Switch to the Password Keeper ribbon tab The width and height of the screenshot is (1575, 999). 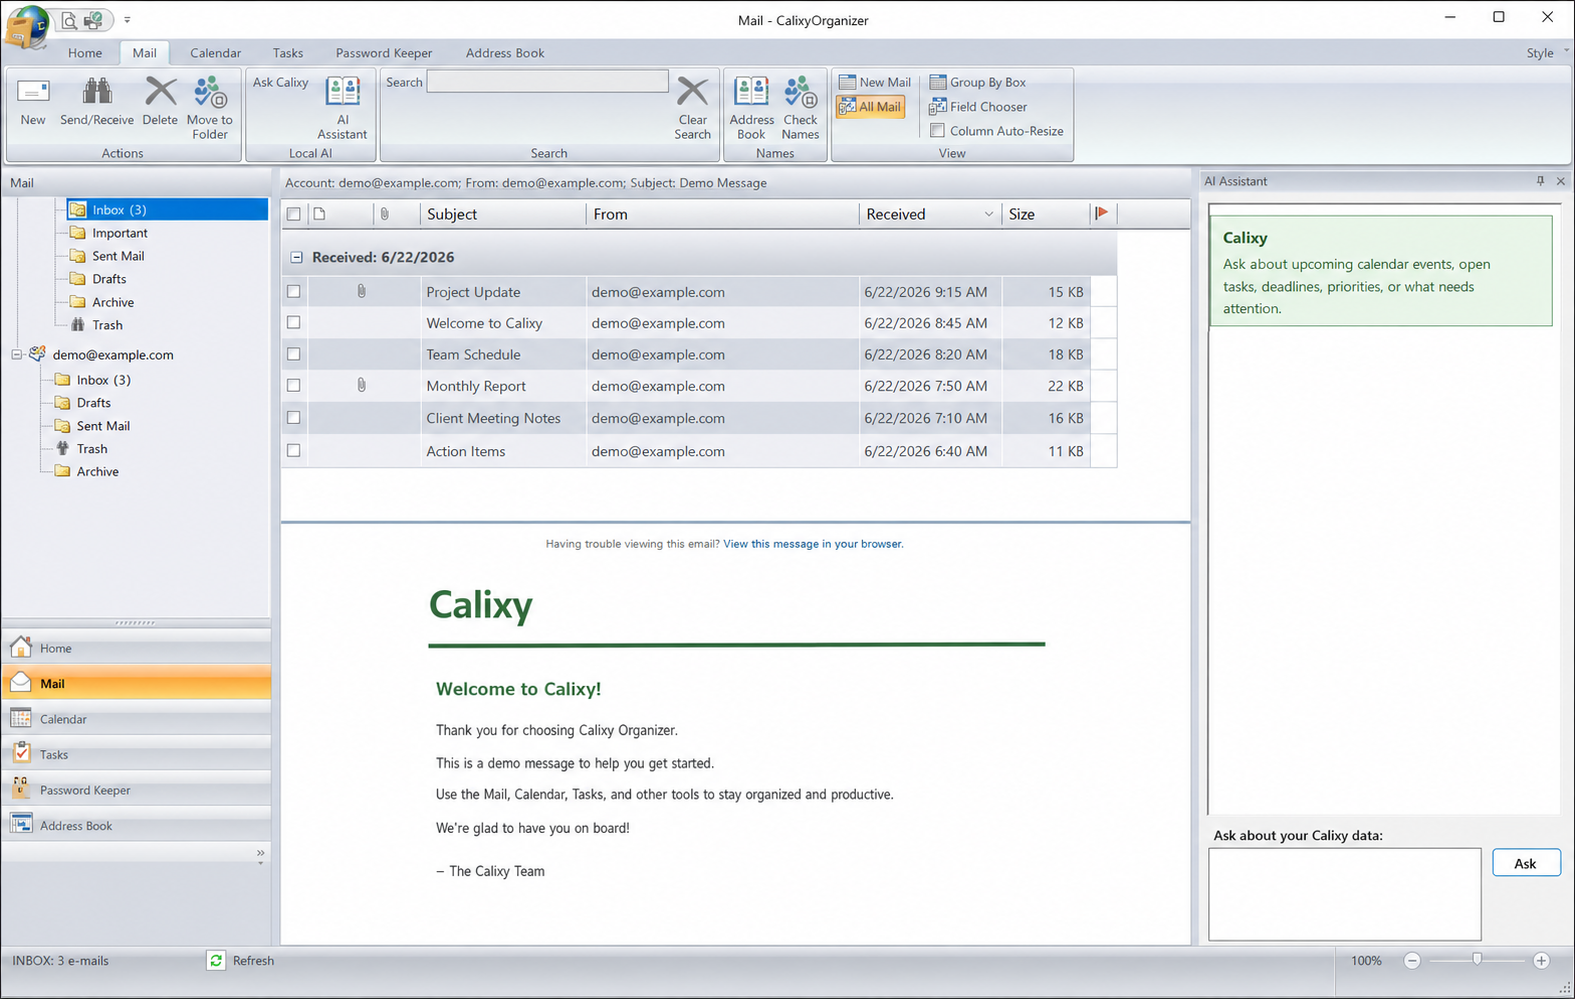pyautogui.click(x=384, y=53)
